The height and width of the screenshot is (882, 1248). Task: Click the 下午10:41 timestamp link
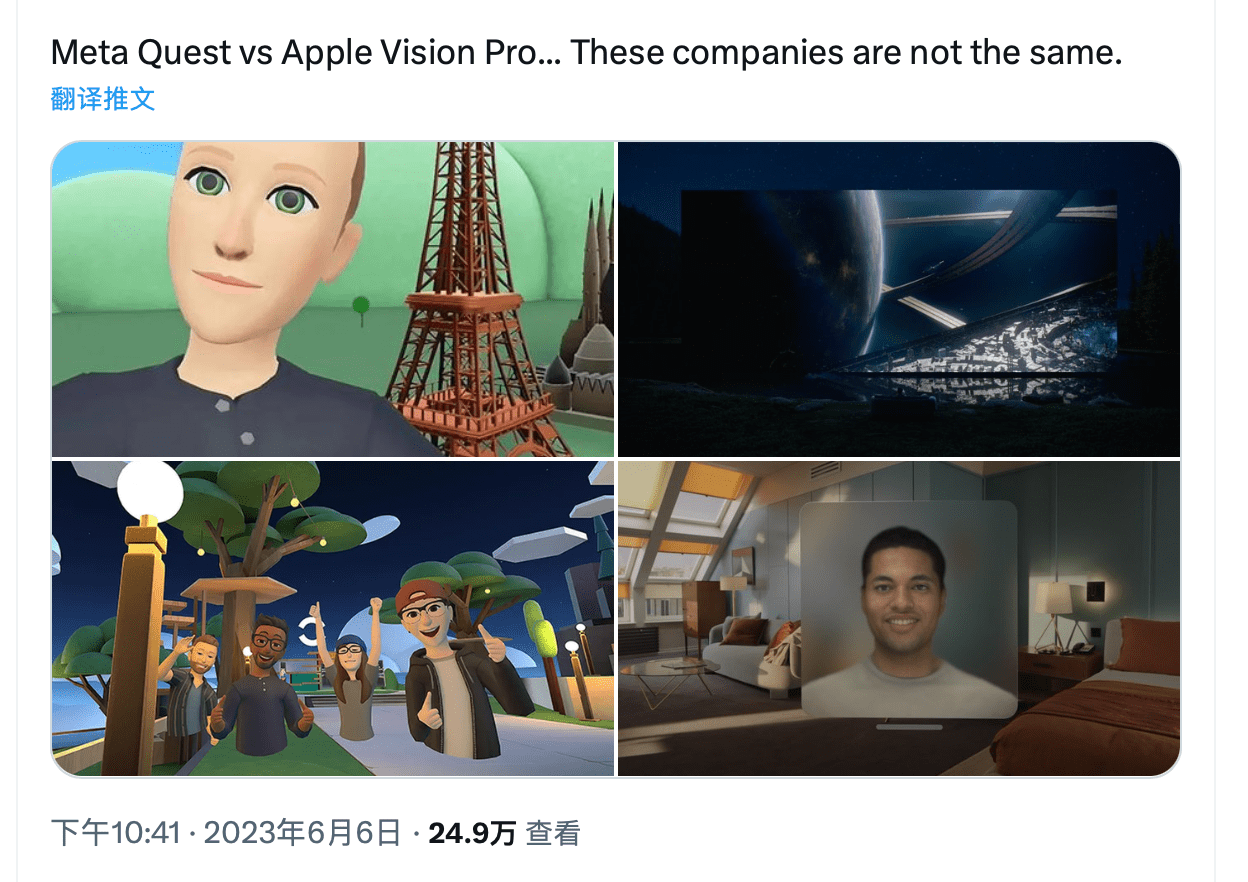click(115, 833)
